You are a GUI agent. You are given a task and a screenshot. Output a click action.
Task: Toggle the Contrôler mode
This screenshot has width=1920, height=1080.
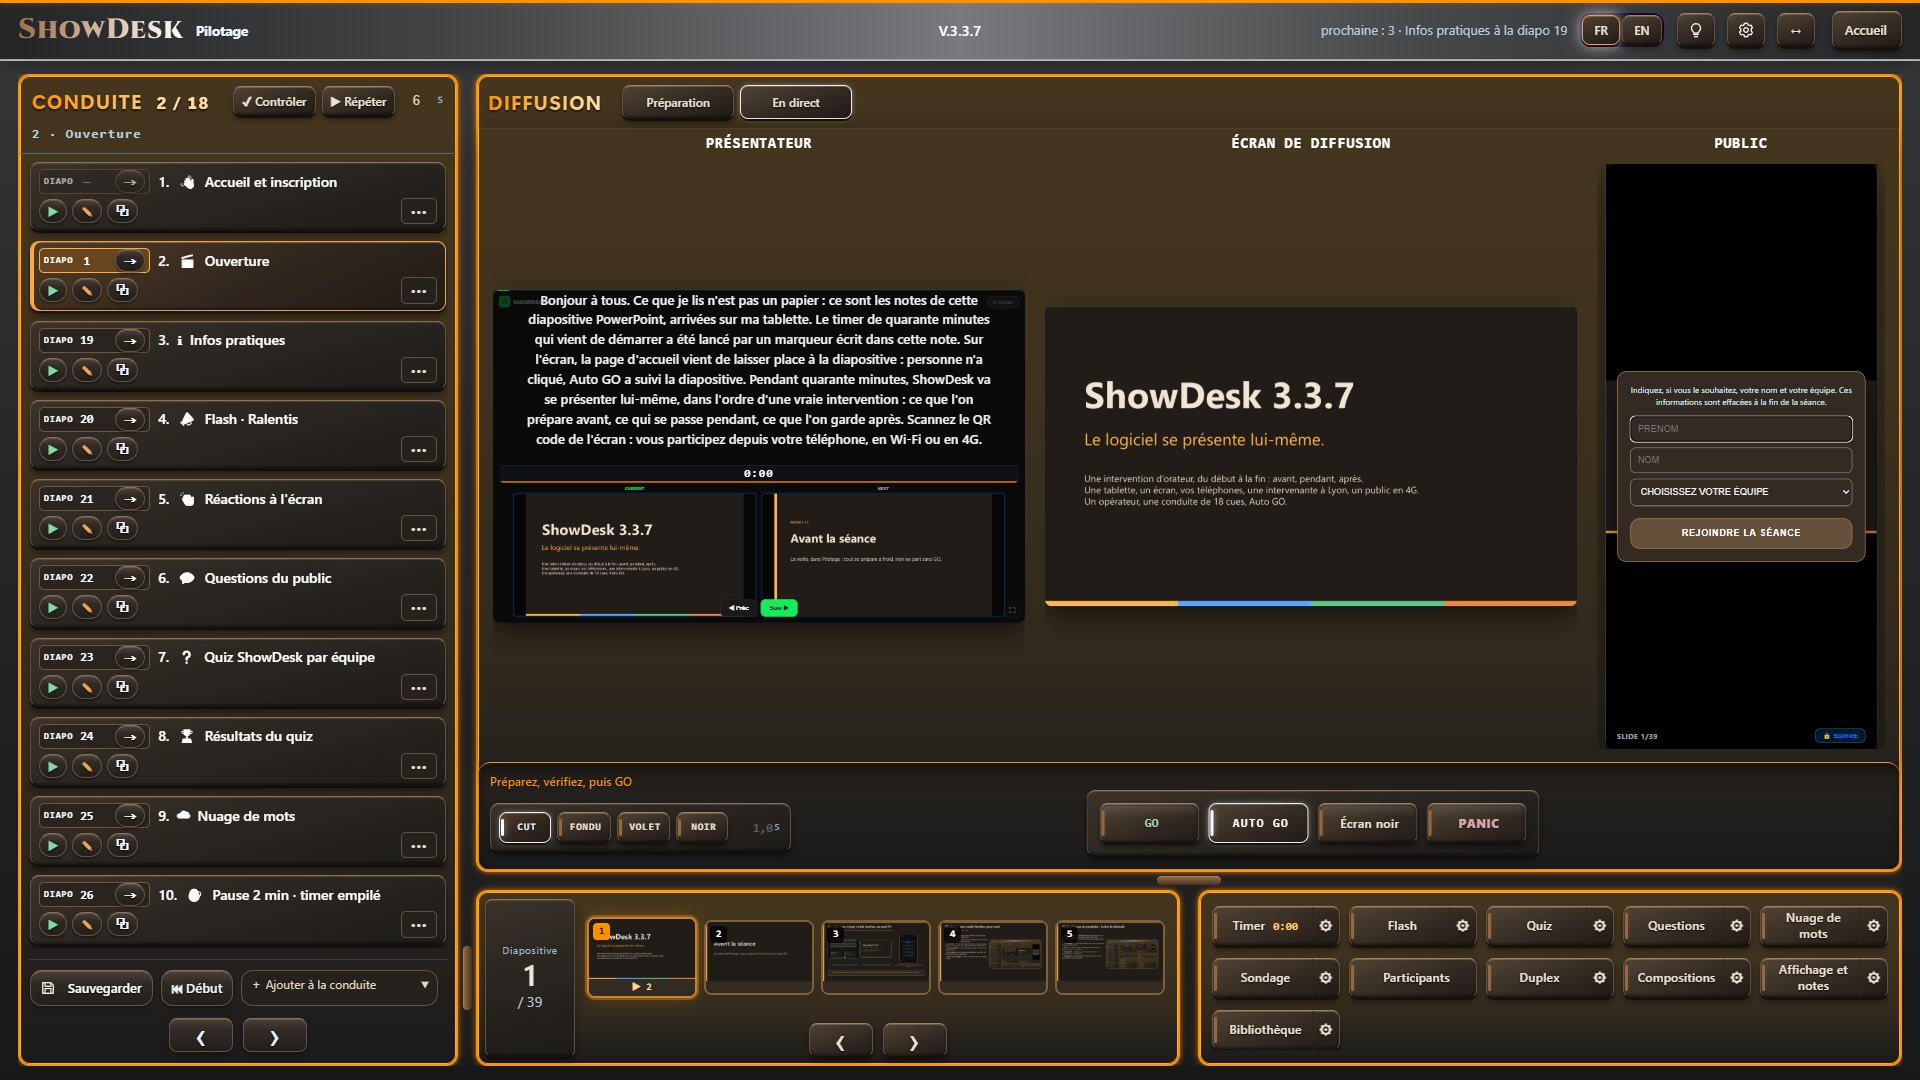click(274, 102)
